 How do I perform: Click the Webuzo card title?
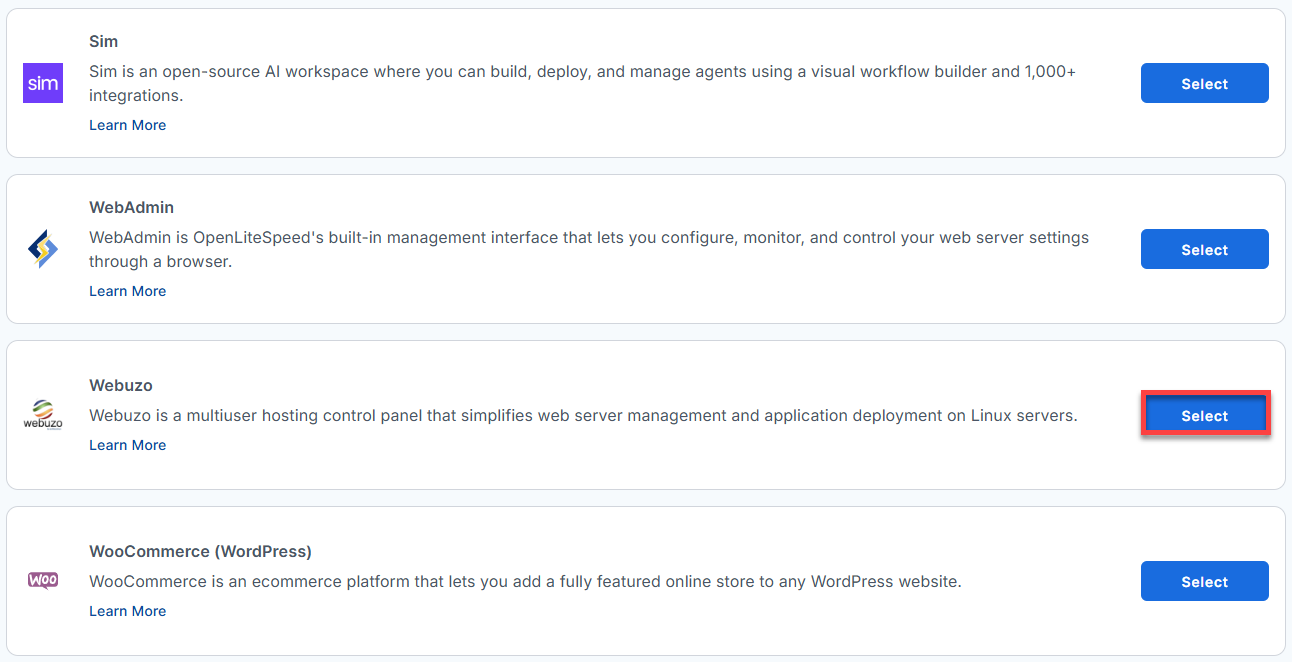[120, 385]
